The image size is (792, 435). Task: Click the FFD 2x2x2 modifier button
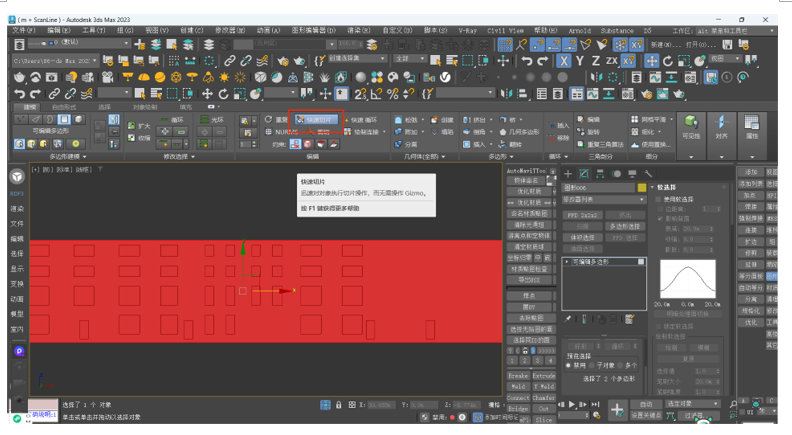click(x=583, y=214)
